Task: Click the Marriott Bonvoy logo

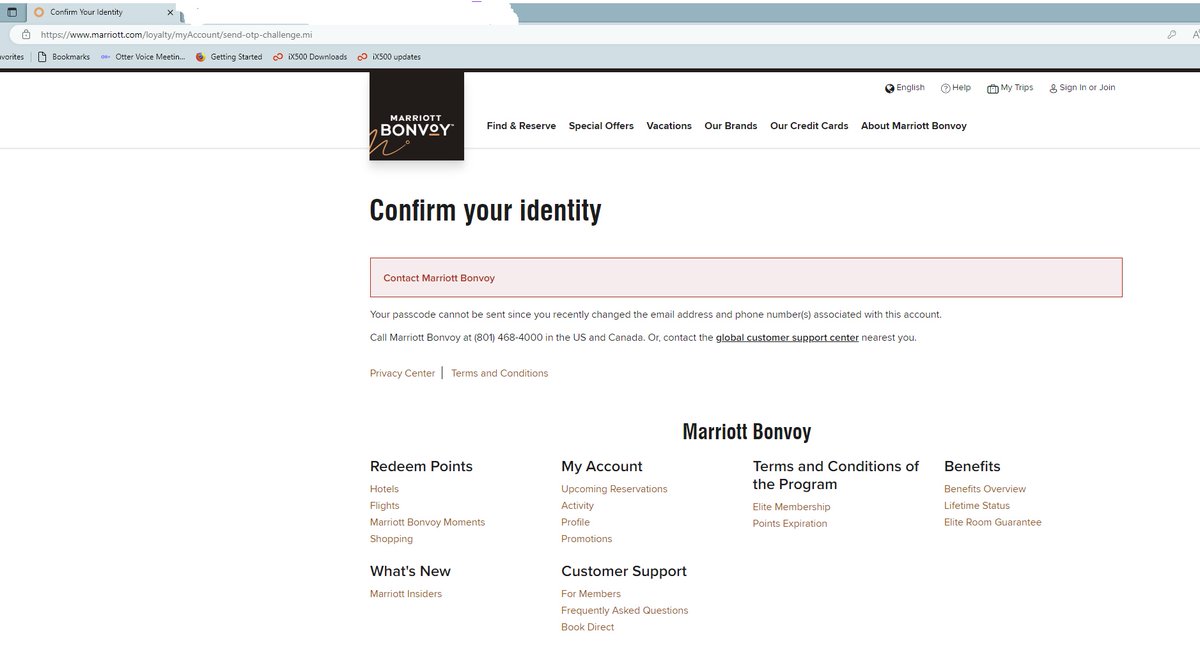Action: (416, 116)
